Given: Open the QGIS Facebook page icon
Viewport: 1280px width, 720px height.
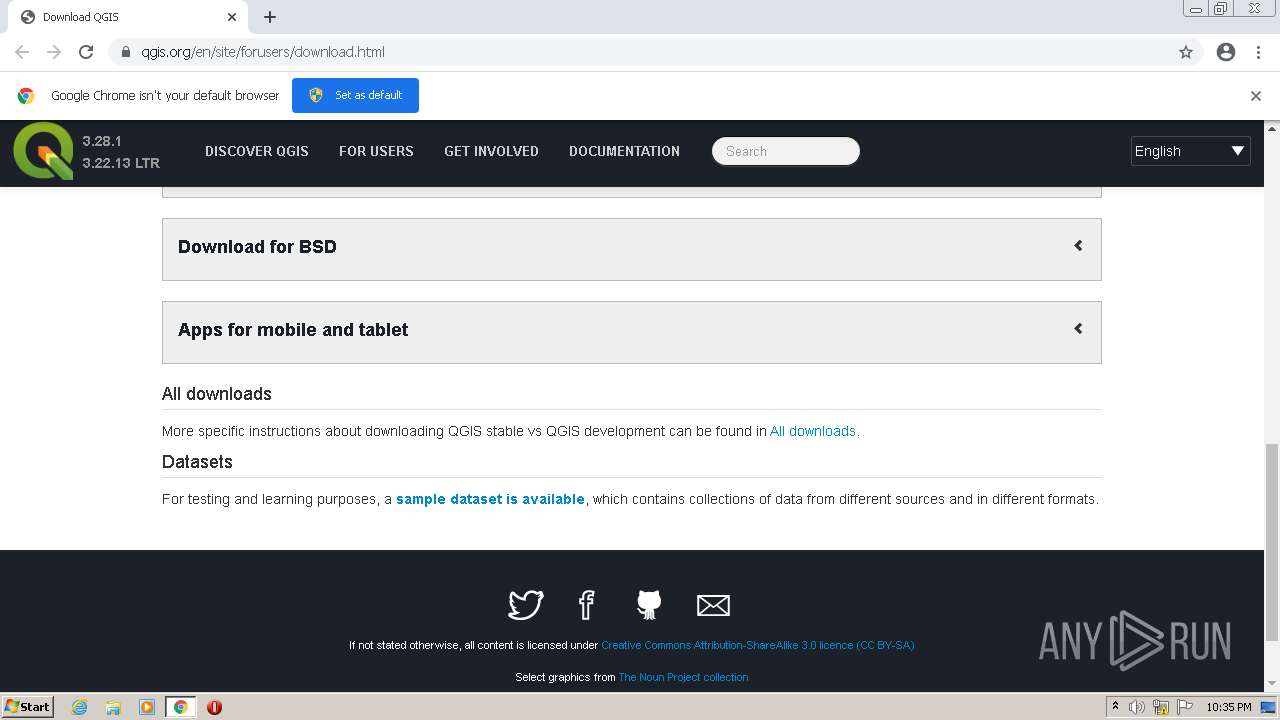Looking at the screenshot, I should (587, 604).
